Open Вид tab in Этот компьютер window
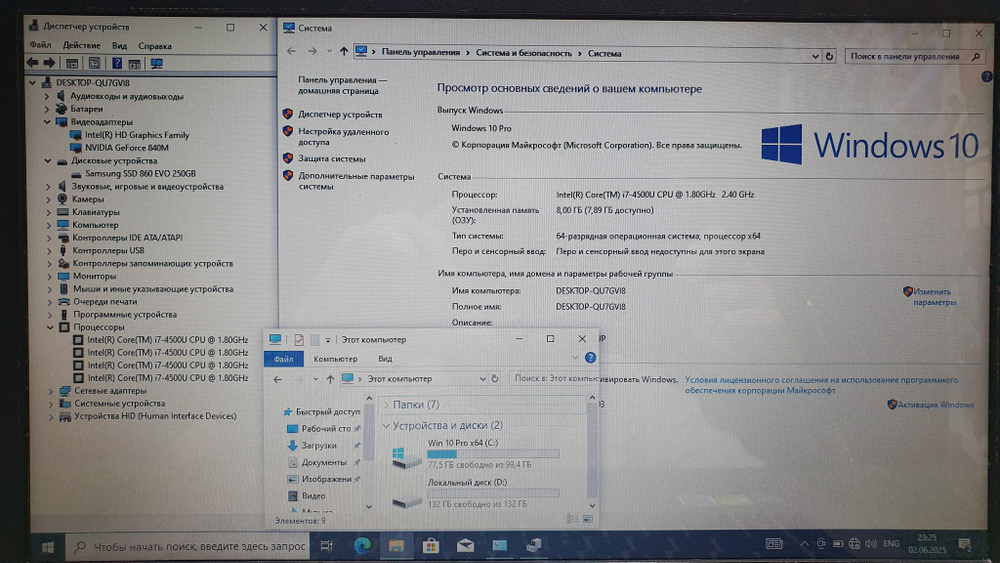This screenshot has height=563, width=1000. pyautogui.click(x=385, y=359)
